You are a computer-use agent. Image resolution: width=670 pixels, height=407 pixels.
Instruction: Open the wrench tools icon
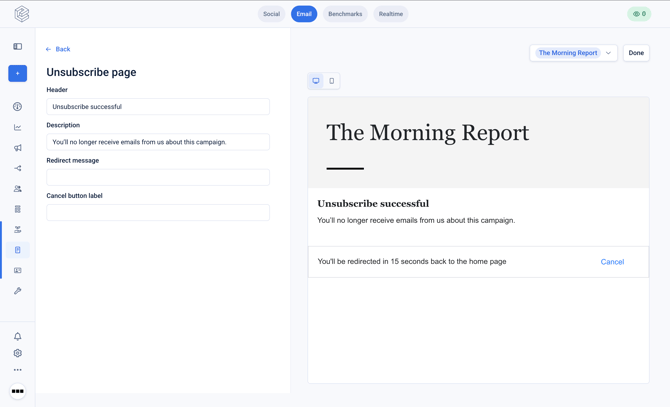(x=18, y=291)
